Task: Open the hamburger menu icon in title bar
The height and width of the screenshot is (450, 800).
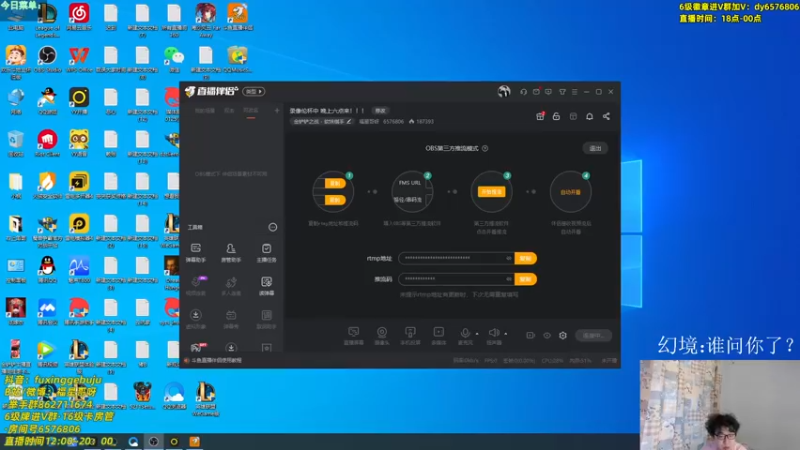Action: click(x=574, y=92)
